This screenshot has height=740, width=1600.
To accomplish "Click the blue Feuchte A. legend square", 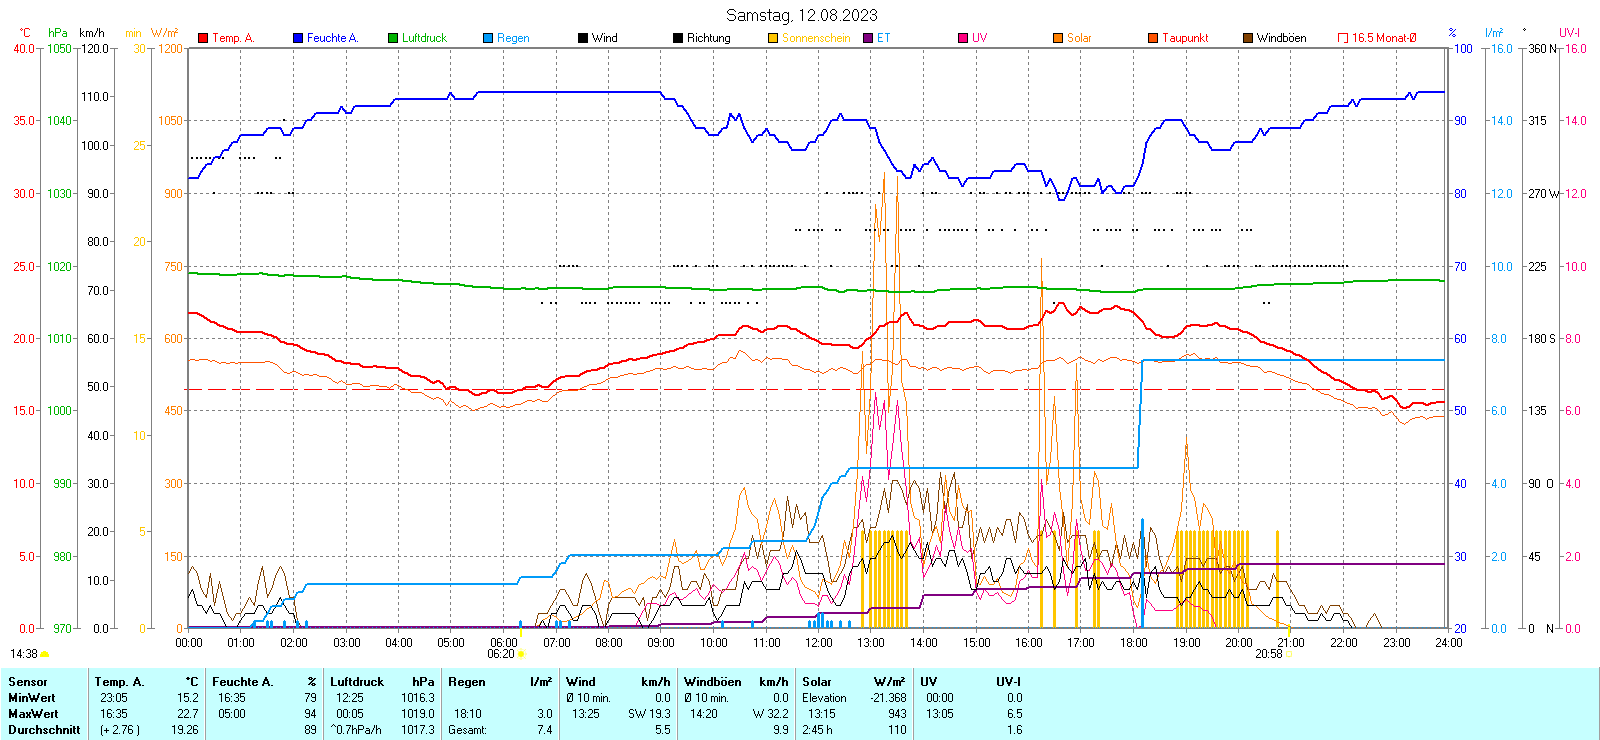I will click(298, 38).
